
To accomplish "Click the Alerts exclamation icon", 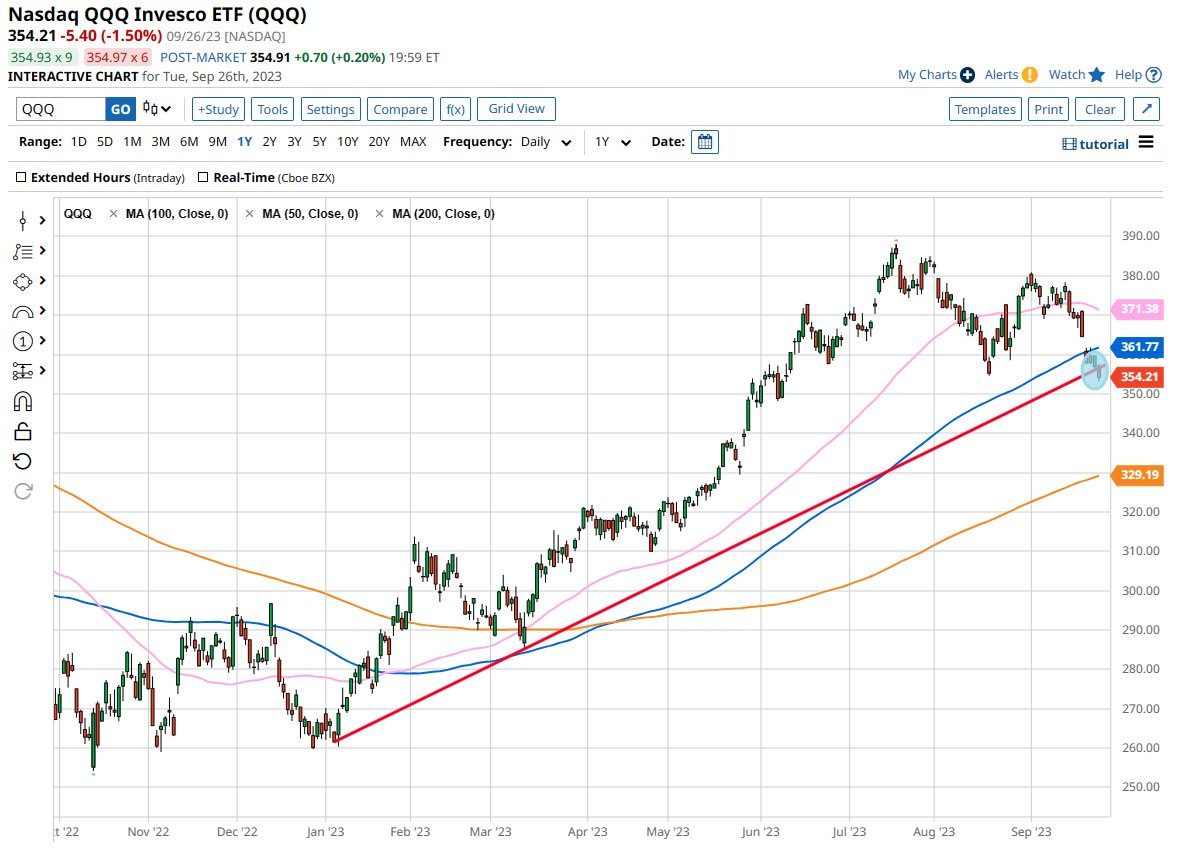I will (1030, 75).
